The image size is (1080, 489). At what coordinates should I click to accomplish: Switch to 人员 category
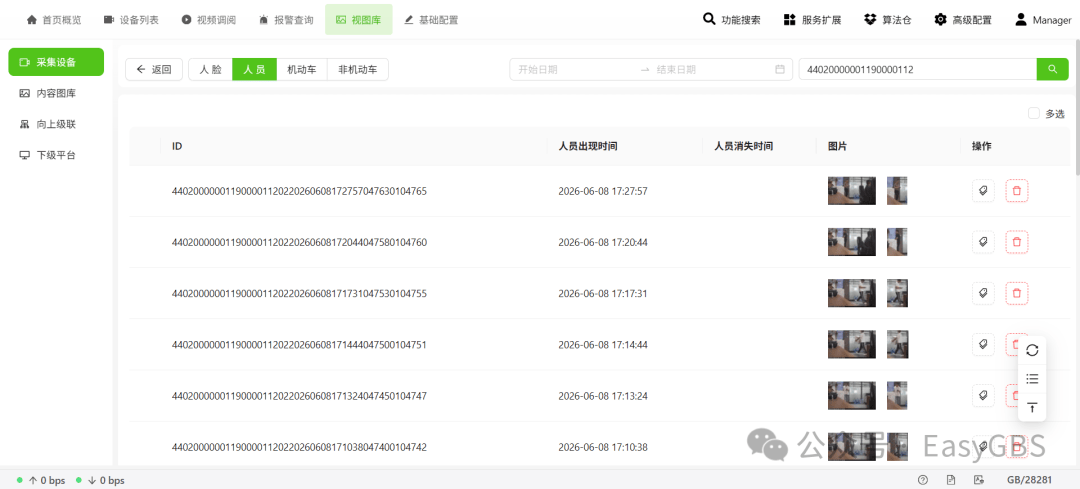coord(254,69)
